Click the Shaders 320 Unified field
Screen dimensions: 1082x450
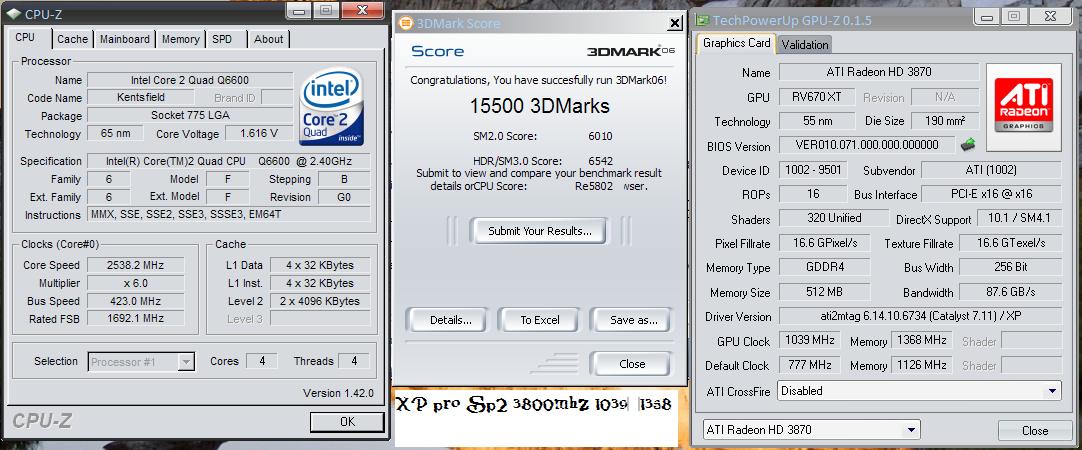pyautogui.click(x=834, y=218)
